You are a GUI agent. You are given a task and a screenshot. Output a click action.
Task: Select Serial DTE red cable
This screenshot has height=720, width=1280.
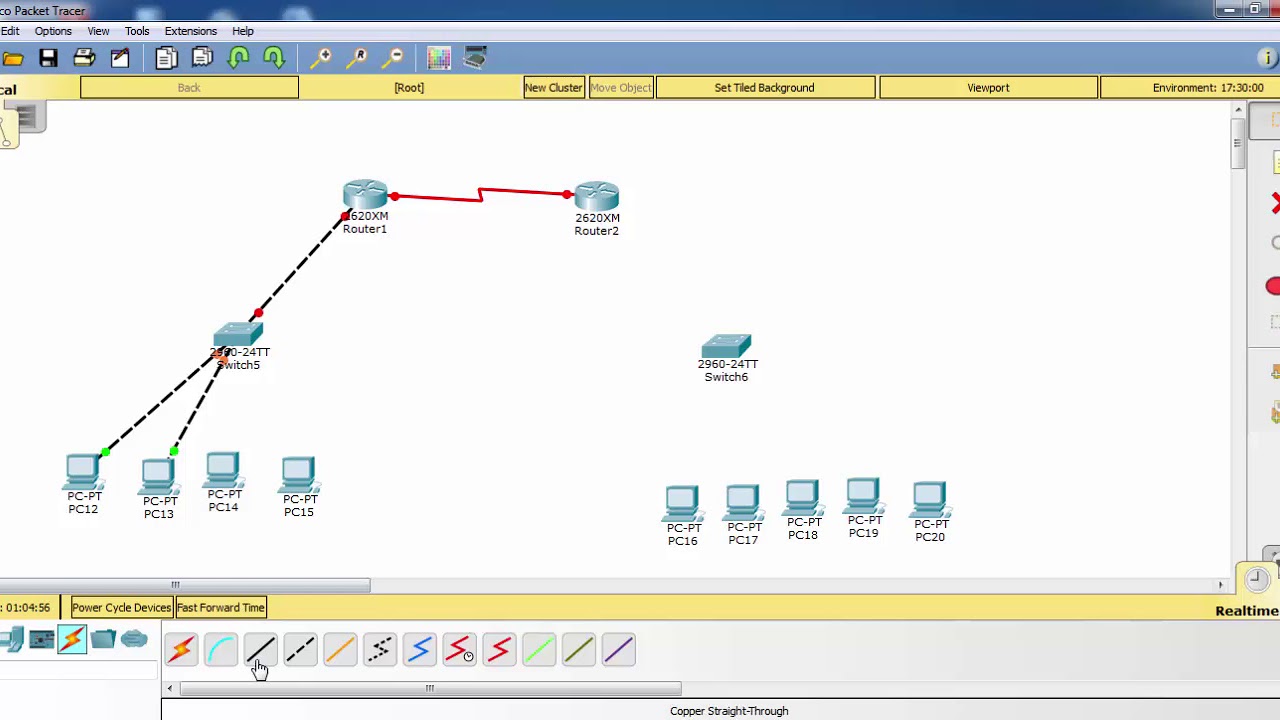(499, 651)
